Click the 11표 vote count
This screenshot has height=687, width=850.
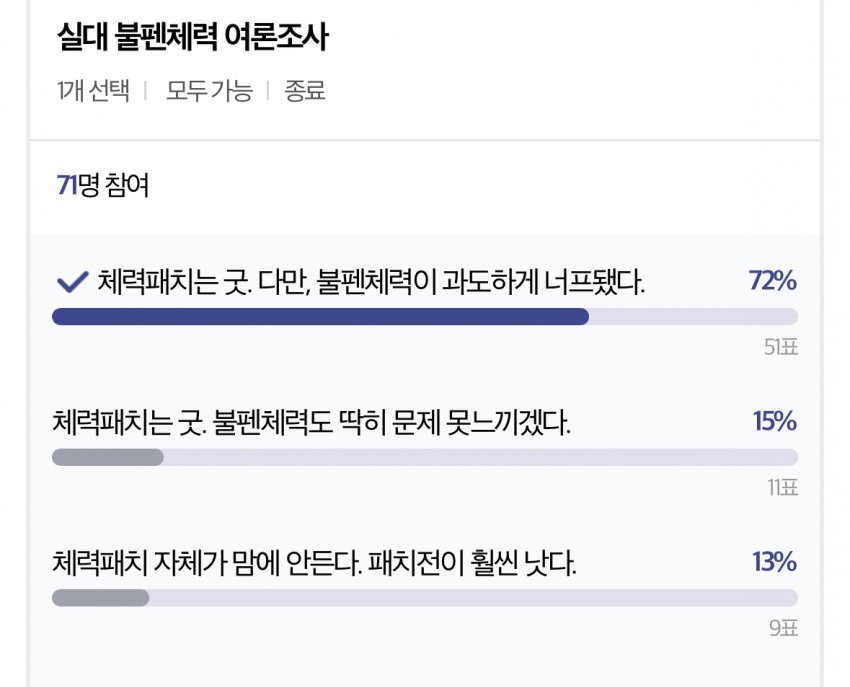click(782, 488)
